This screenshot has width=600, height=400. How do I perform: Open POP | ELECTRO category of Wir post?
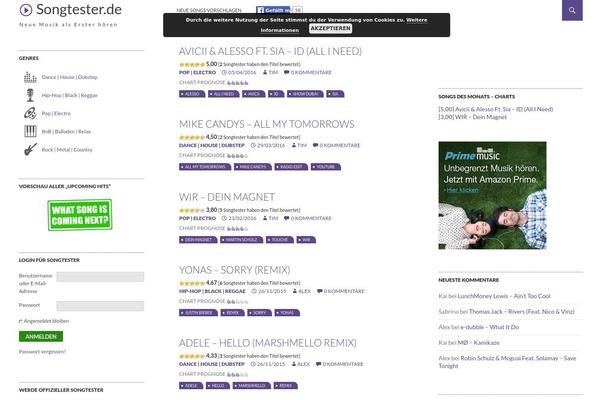tap(197, 218)
